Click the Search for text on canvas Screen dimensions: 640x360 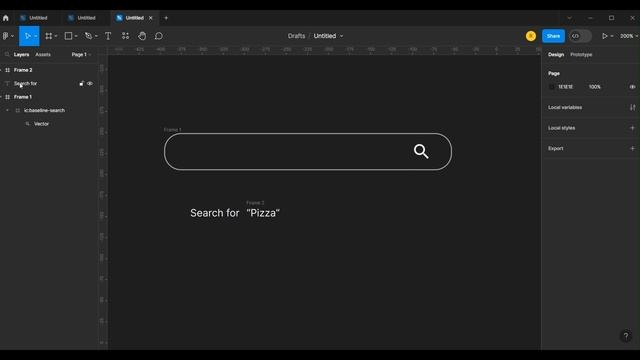[215, 213]
